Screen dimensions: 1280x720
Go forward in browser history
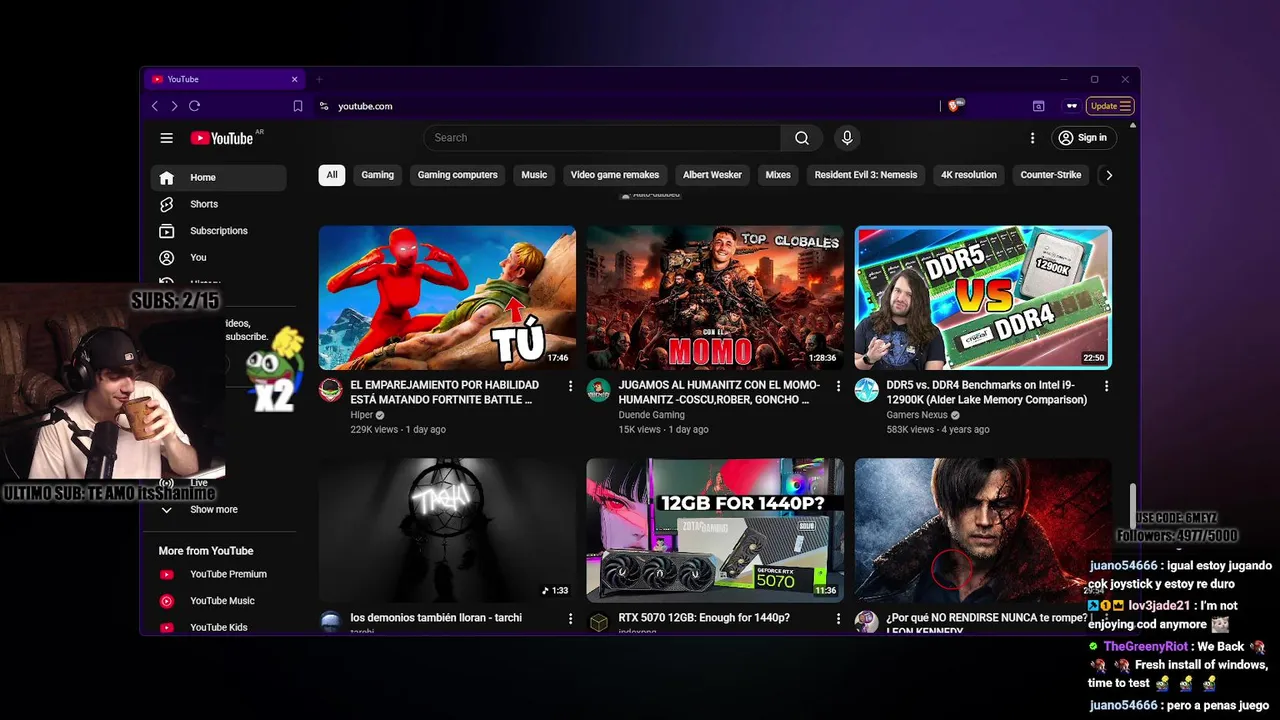(174, 106)
